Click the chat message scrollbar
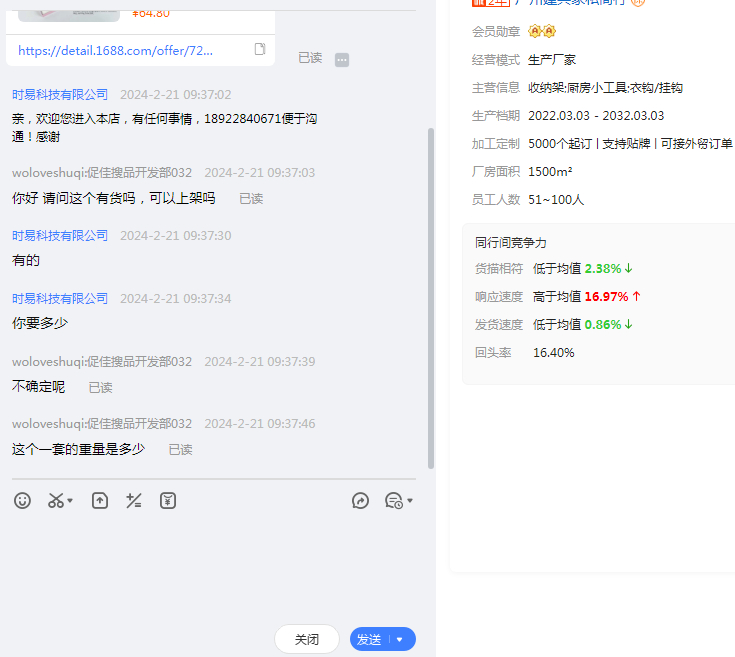 [431, 300]
